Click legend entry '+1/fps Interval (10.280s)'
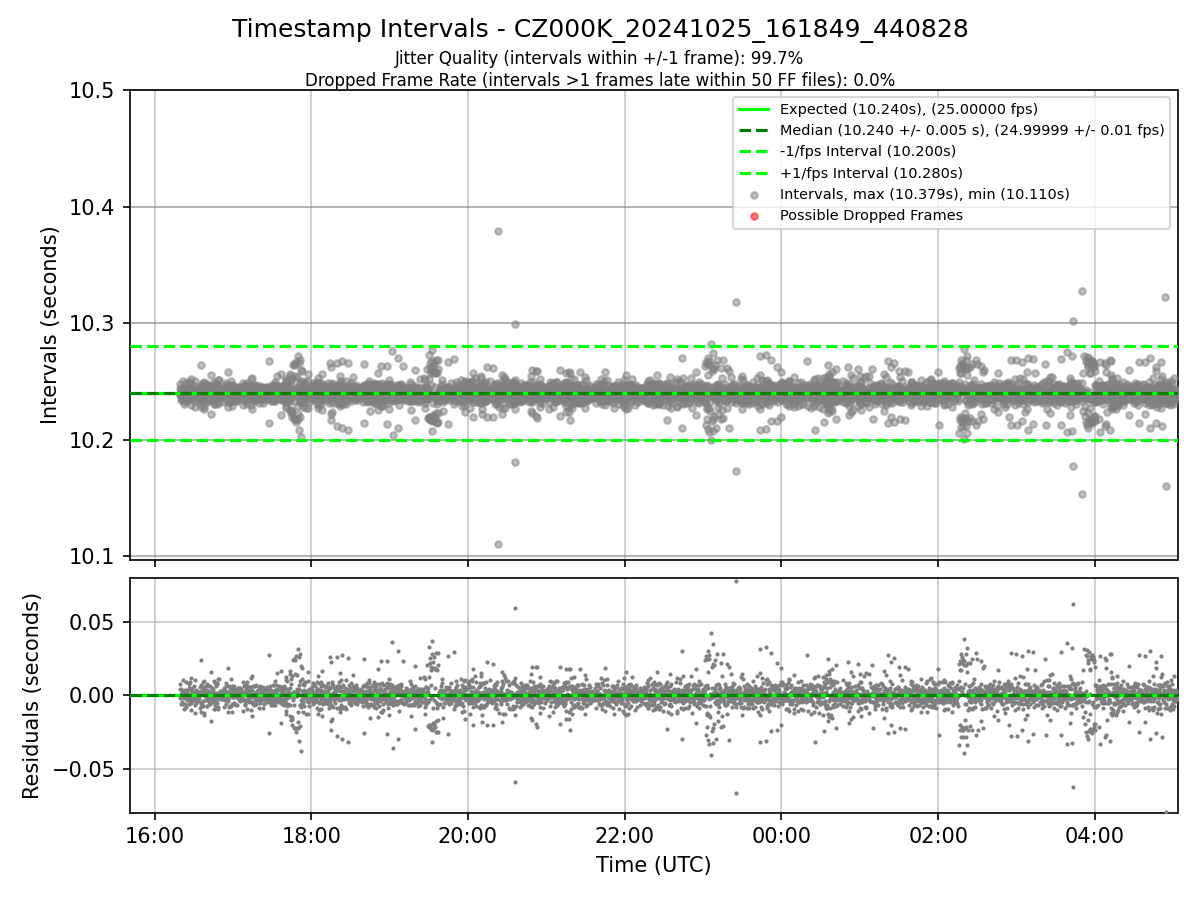This screenshot has height=900, width=1200. [870, 173]
